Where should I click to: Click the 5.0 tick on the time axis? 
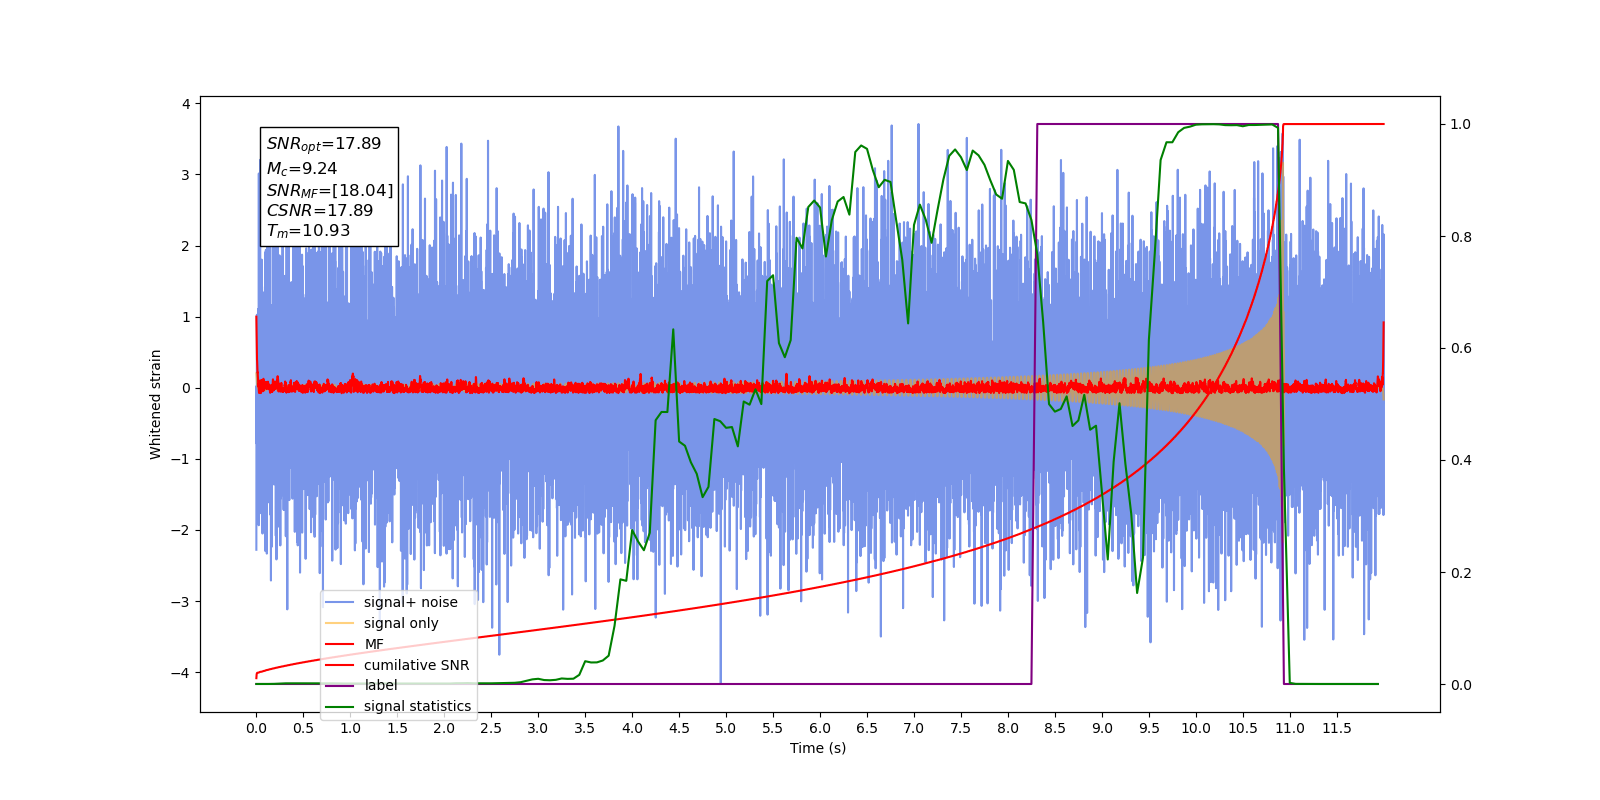tap(726, 728)
